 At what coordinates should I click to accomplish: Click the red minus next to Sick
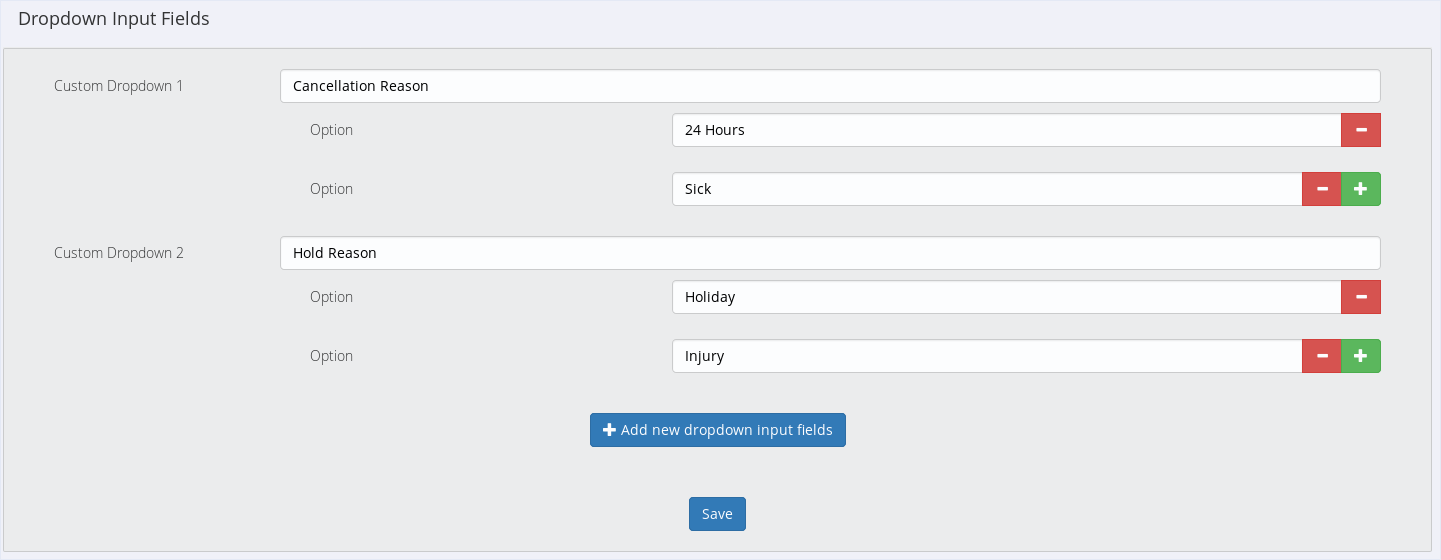1321,189
